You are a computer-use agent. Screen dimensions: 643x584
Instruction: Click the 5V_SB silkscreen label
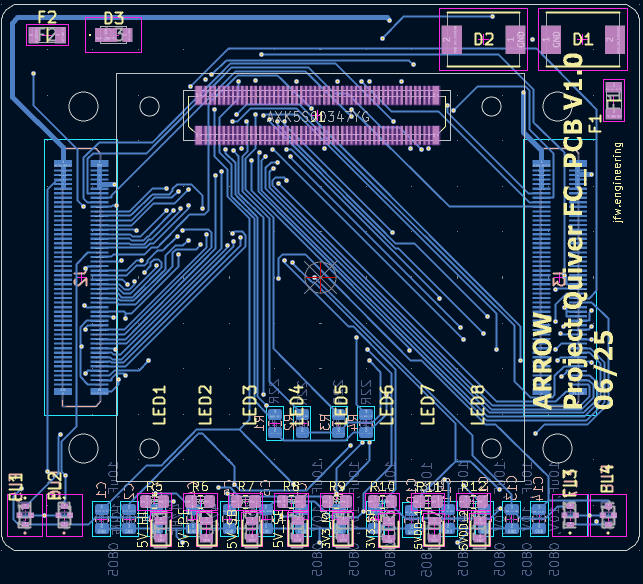pos(232,530)
